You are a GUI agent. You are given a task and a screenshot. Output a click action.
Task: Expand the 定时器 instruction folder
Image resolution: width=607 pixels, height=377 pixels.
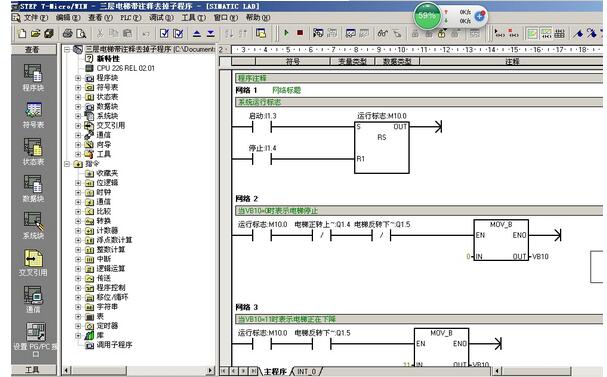78,326
